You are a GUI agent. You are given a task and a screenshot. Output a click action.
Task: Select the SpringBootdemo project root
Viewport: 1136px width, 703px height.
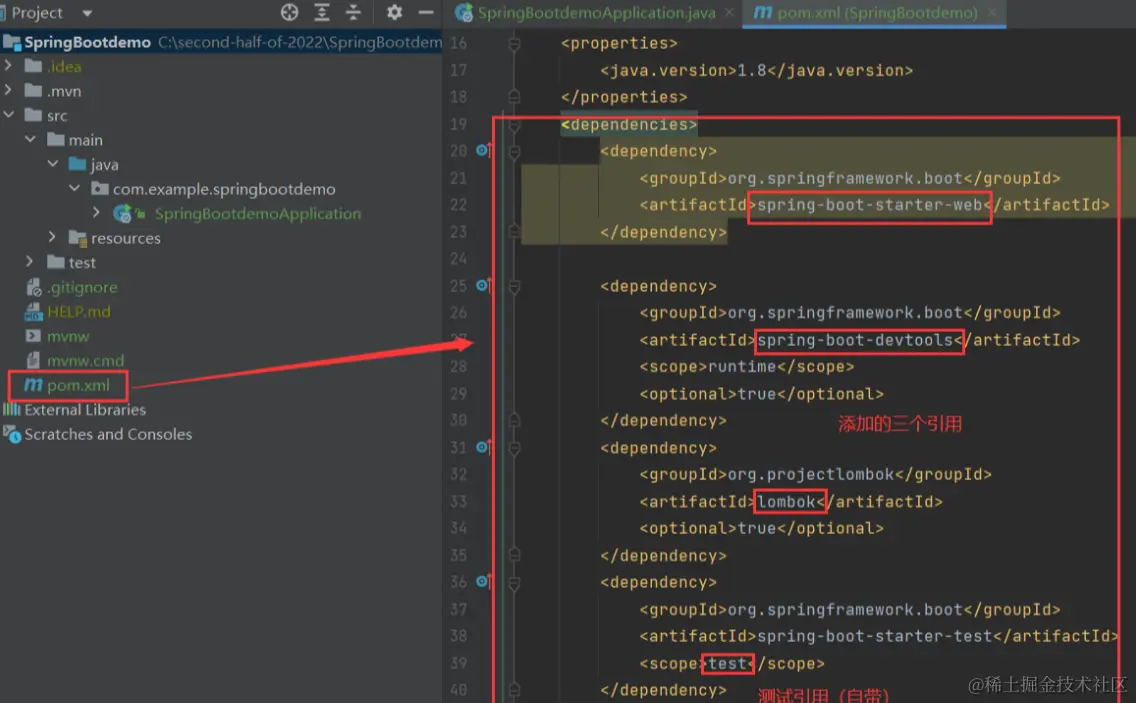(x=87, y=42)
